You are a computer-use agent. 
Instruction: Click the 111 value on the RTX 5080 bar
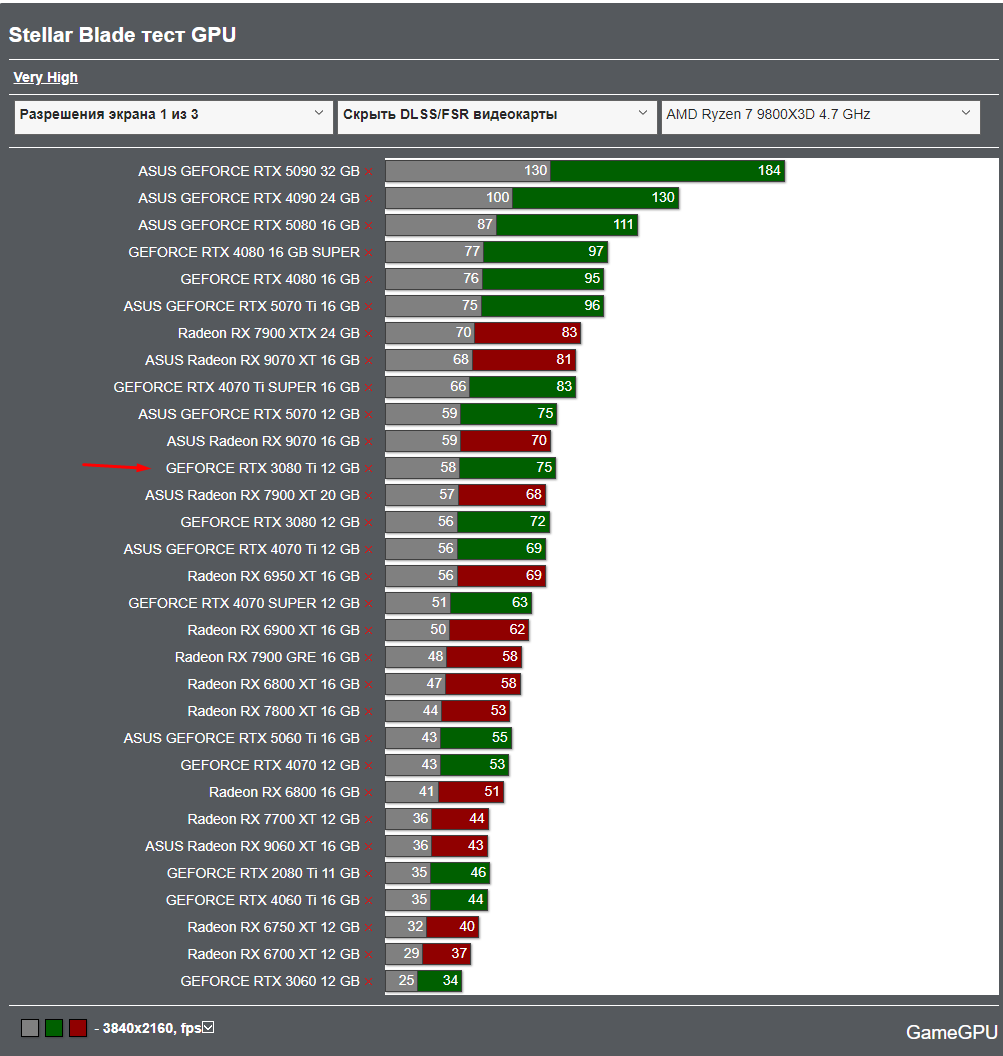click(x=624, y=224)
